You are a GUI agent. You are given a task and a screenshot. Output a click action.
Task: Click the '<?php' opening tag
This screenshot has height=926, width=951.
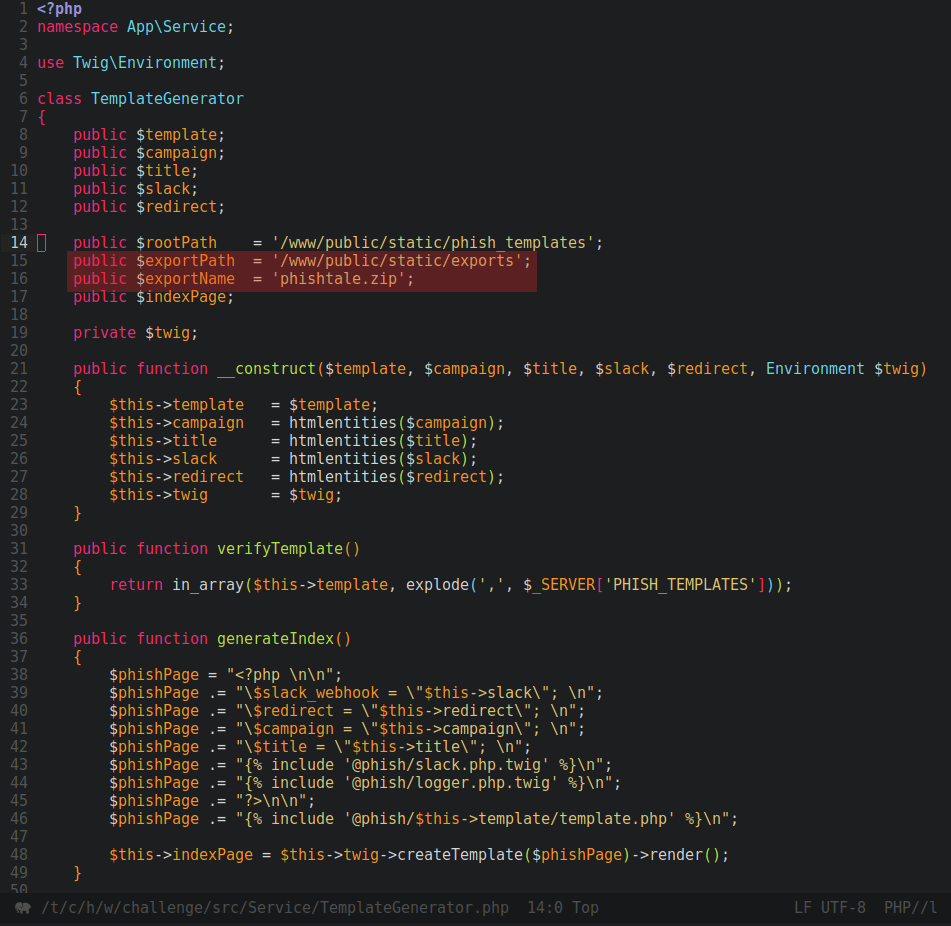59,9
